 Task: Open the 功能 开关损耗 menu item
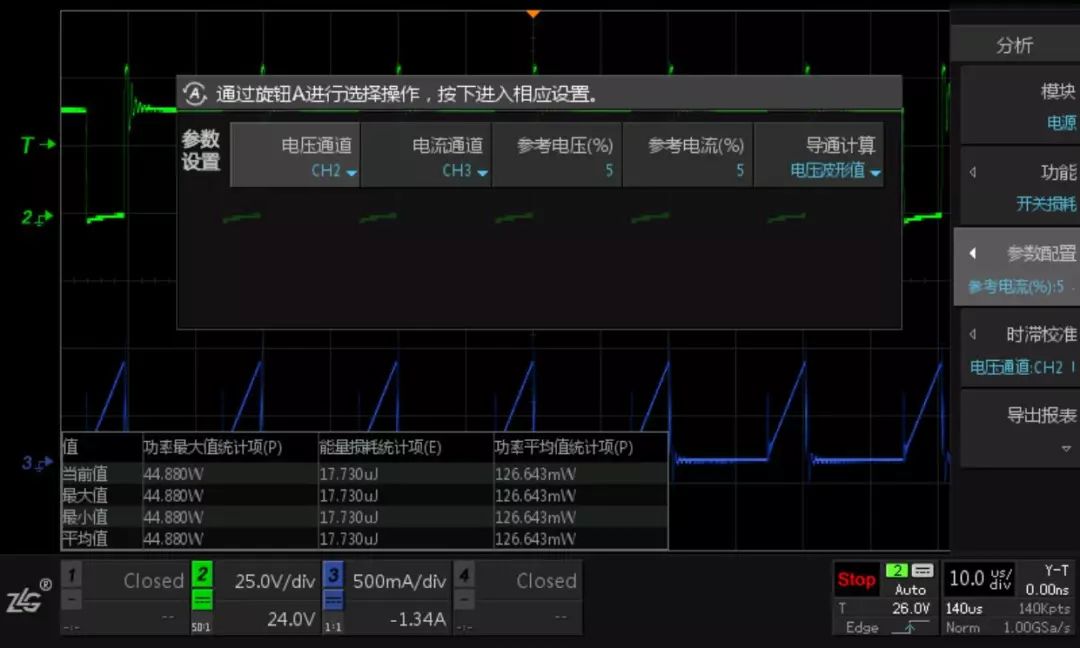1020,186
